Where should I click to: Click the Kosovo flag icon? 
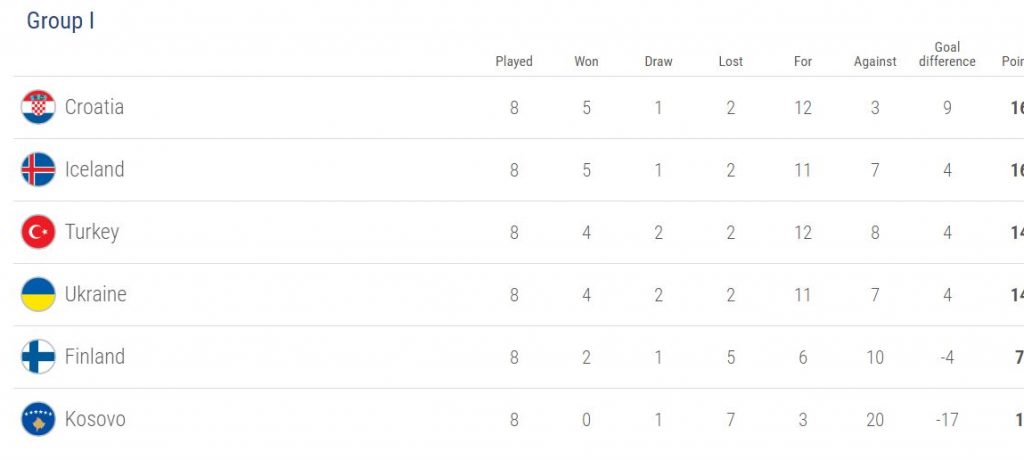click(38, 419)
